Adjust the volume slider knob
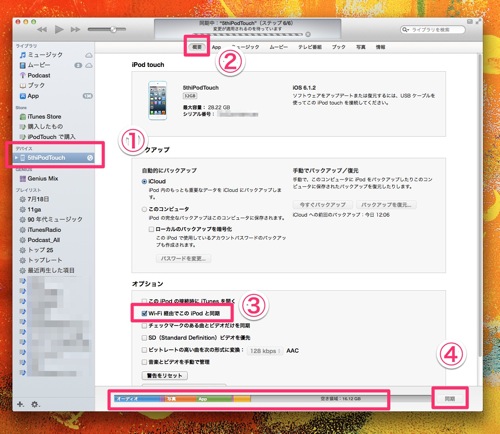This screenshot has width=500, height=434. click(x=113, y=29)
